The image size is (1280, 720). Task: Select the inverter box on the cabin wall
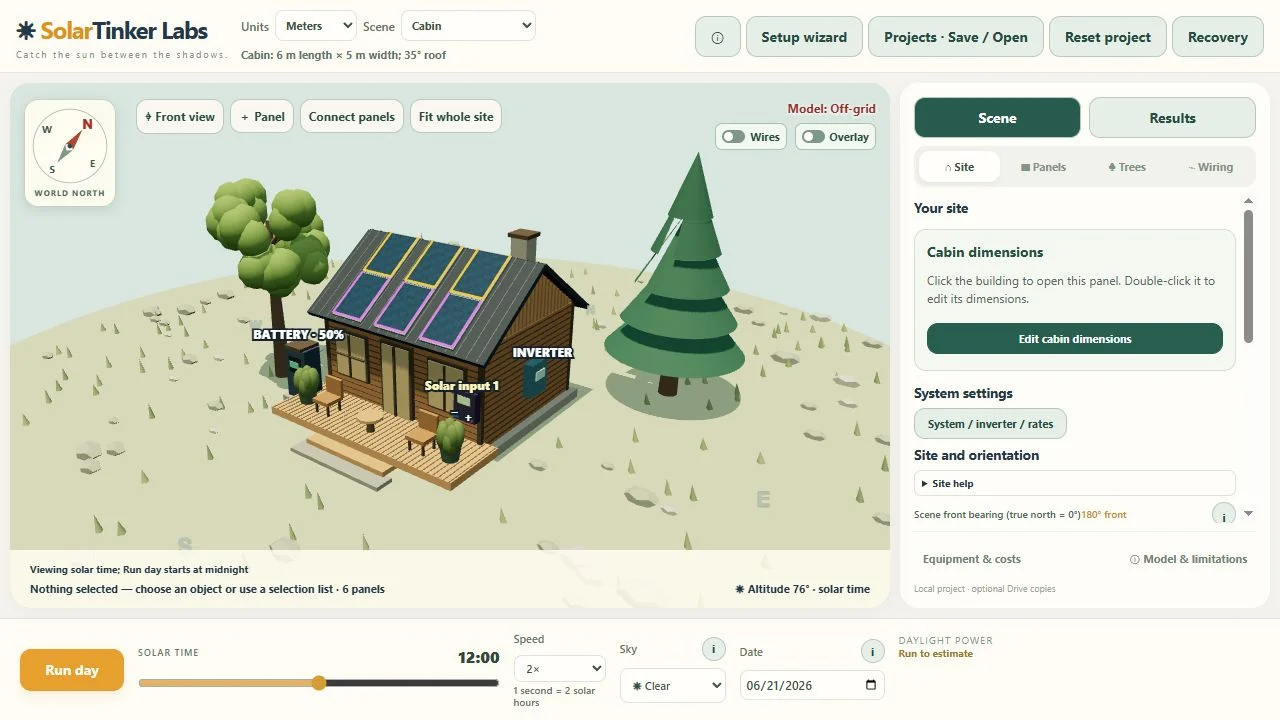click(534, 379)
